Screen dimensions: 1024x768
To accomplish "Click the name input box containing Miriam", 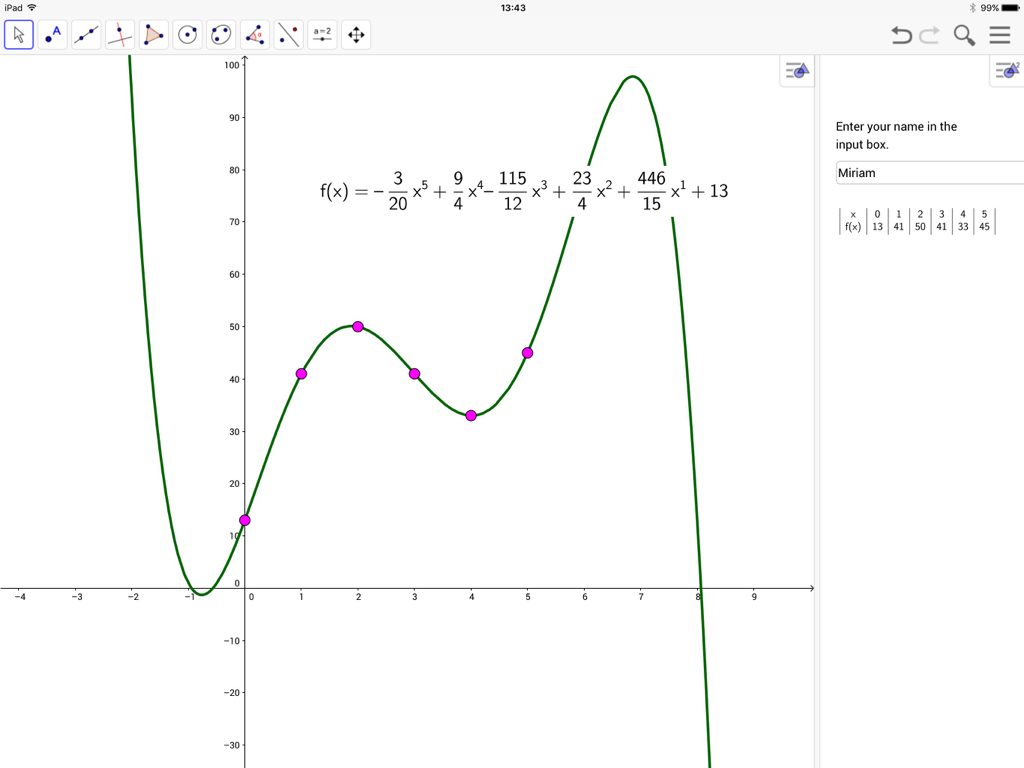I will pyautogui.click(x=928, y=173).
